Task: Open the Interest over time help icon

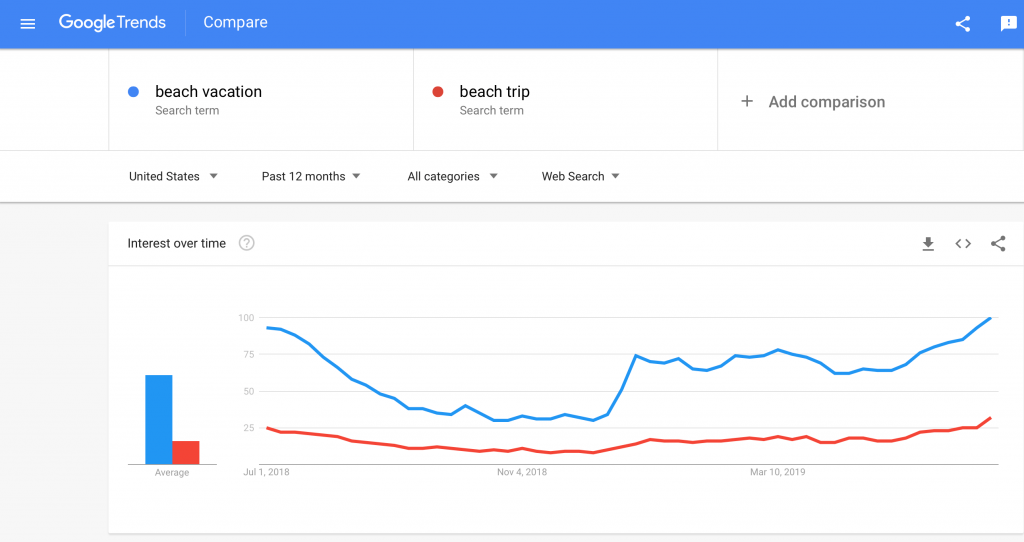Action: tap(247, 243)
